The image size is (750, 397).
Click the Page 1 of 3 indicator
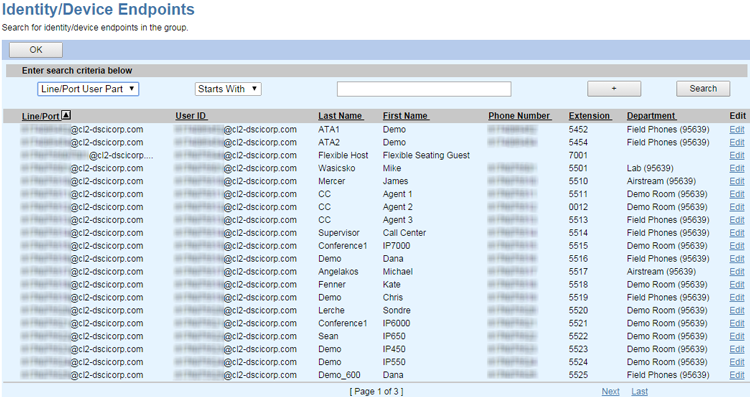pos(376,391)
